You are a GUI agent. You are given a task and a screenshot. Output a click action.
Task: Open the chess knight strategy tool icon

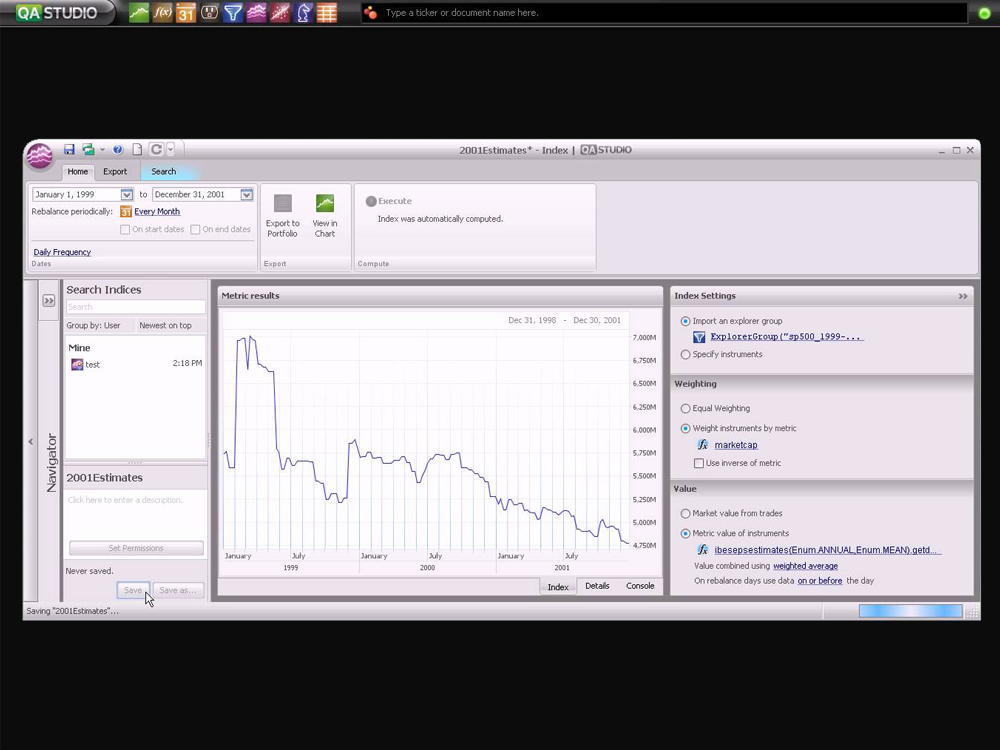[x=304, y=12]
